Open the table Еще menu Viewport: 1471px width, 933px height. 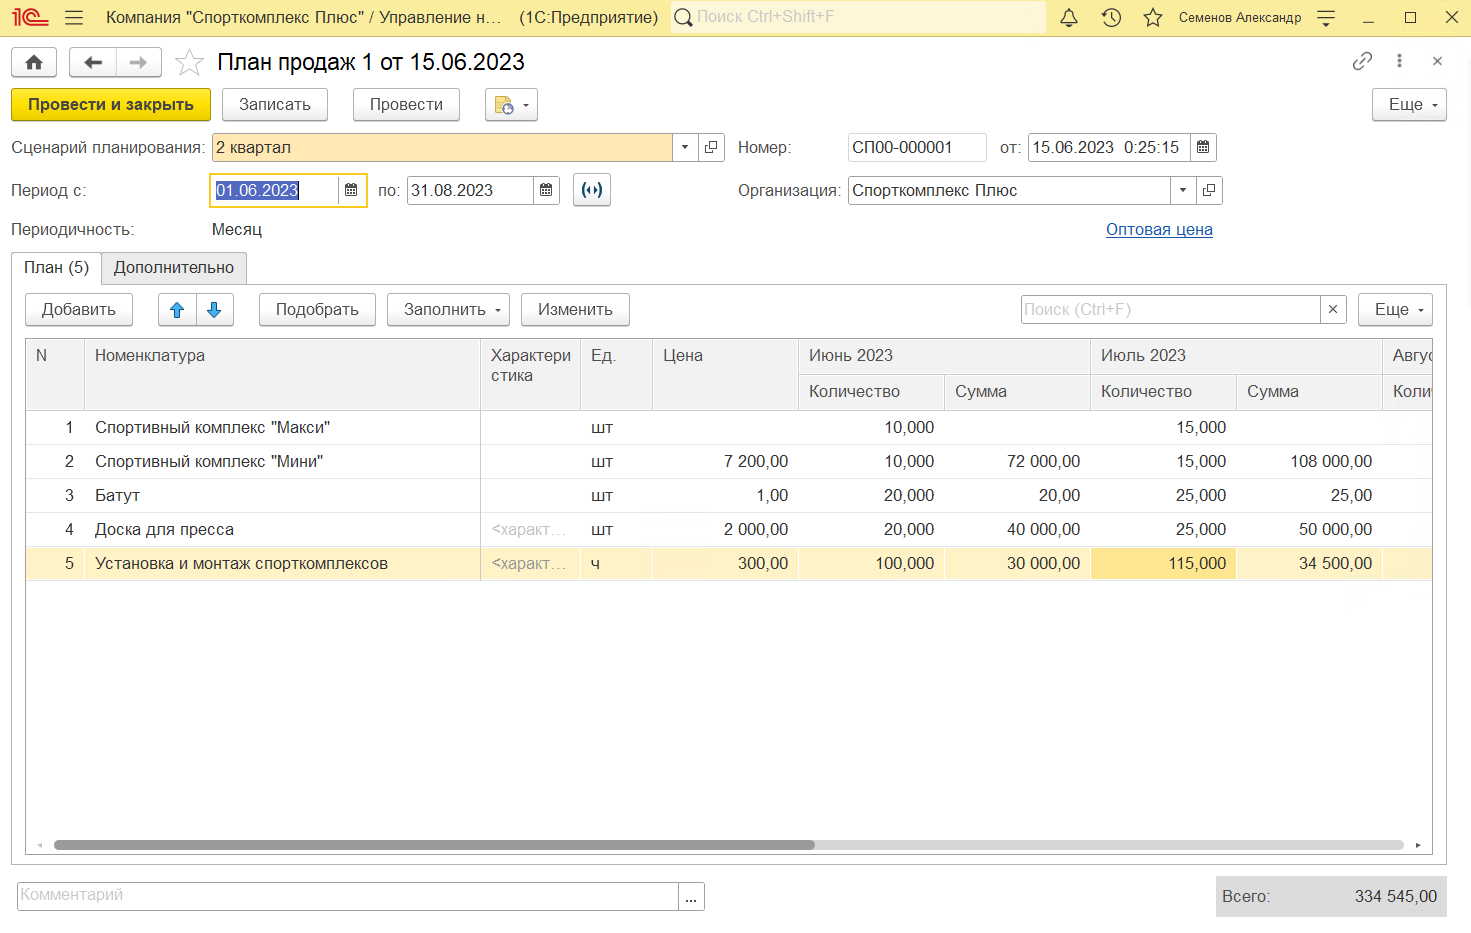click(x=1395, y=310)
